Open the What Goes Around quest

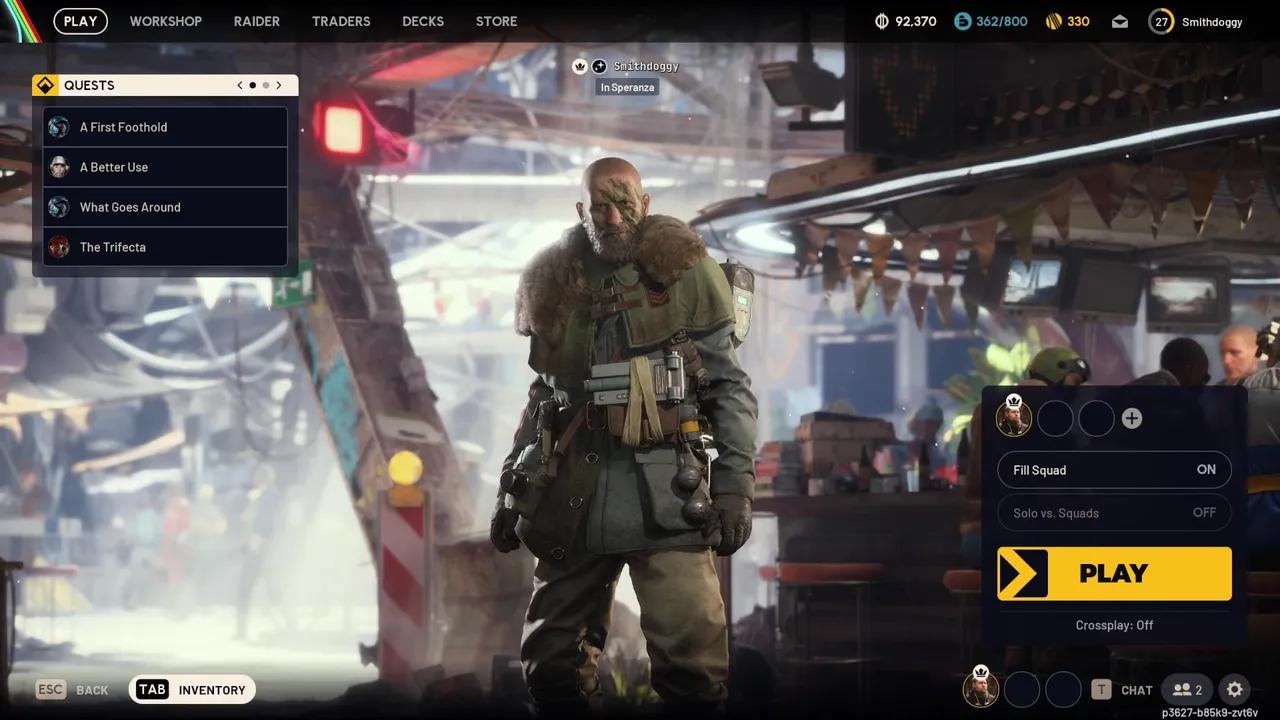tap(165, 207)
